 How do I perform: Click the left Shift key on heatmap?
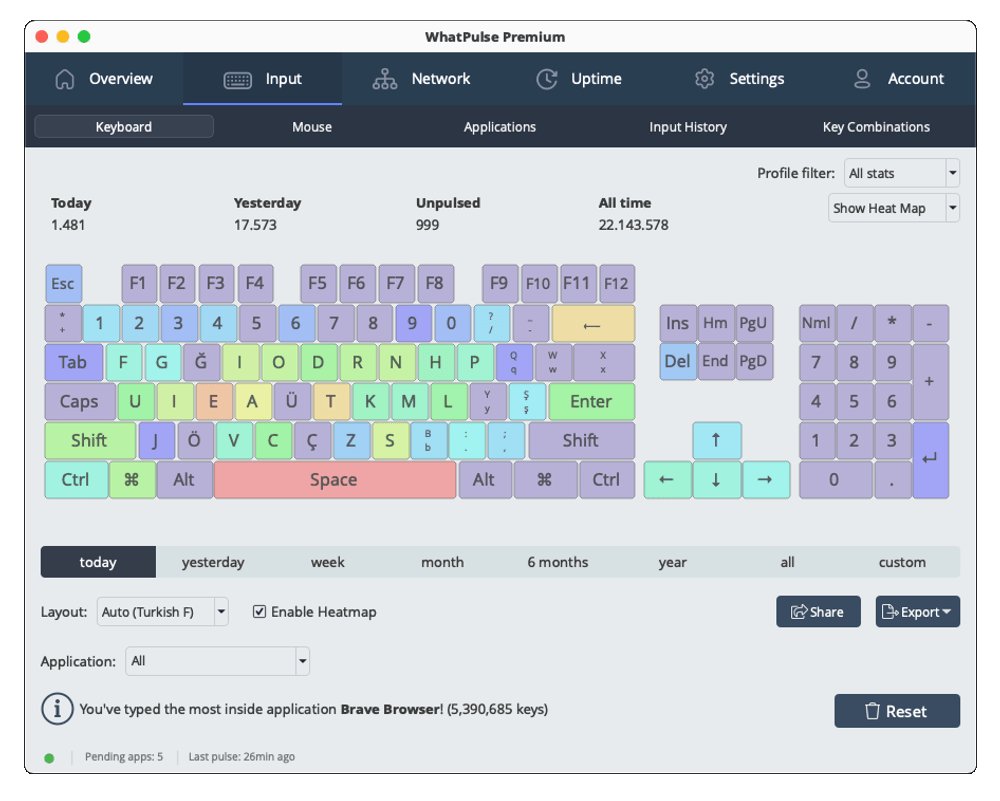pyautogui.click(x=90, y=440)
